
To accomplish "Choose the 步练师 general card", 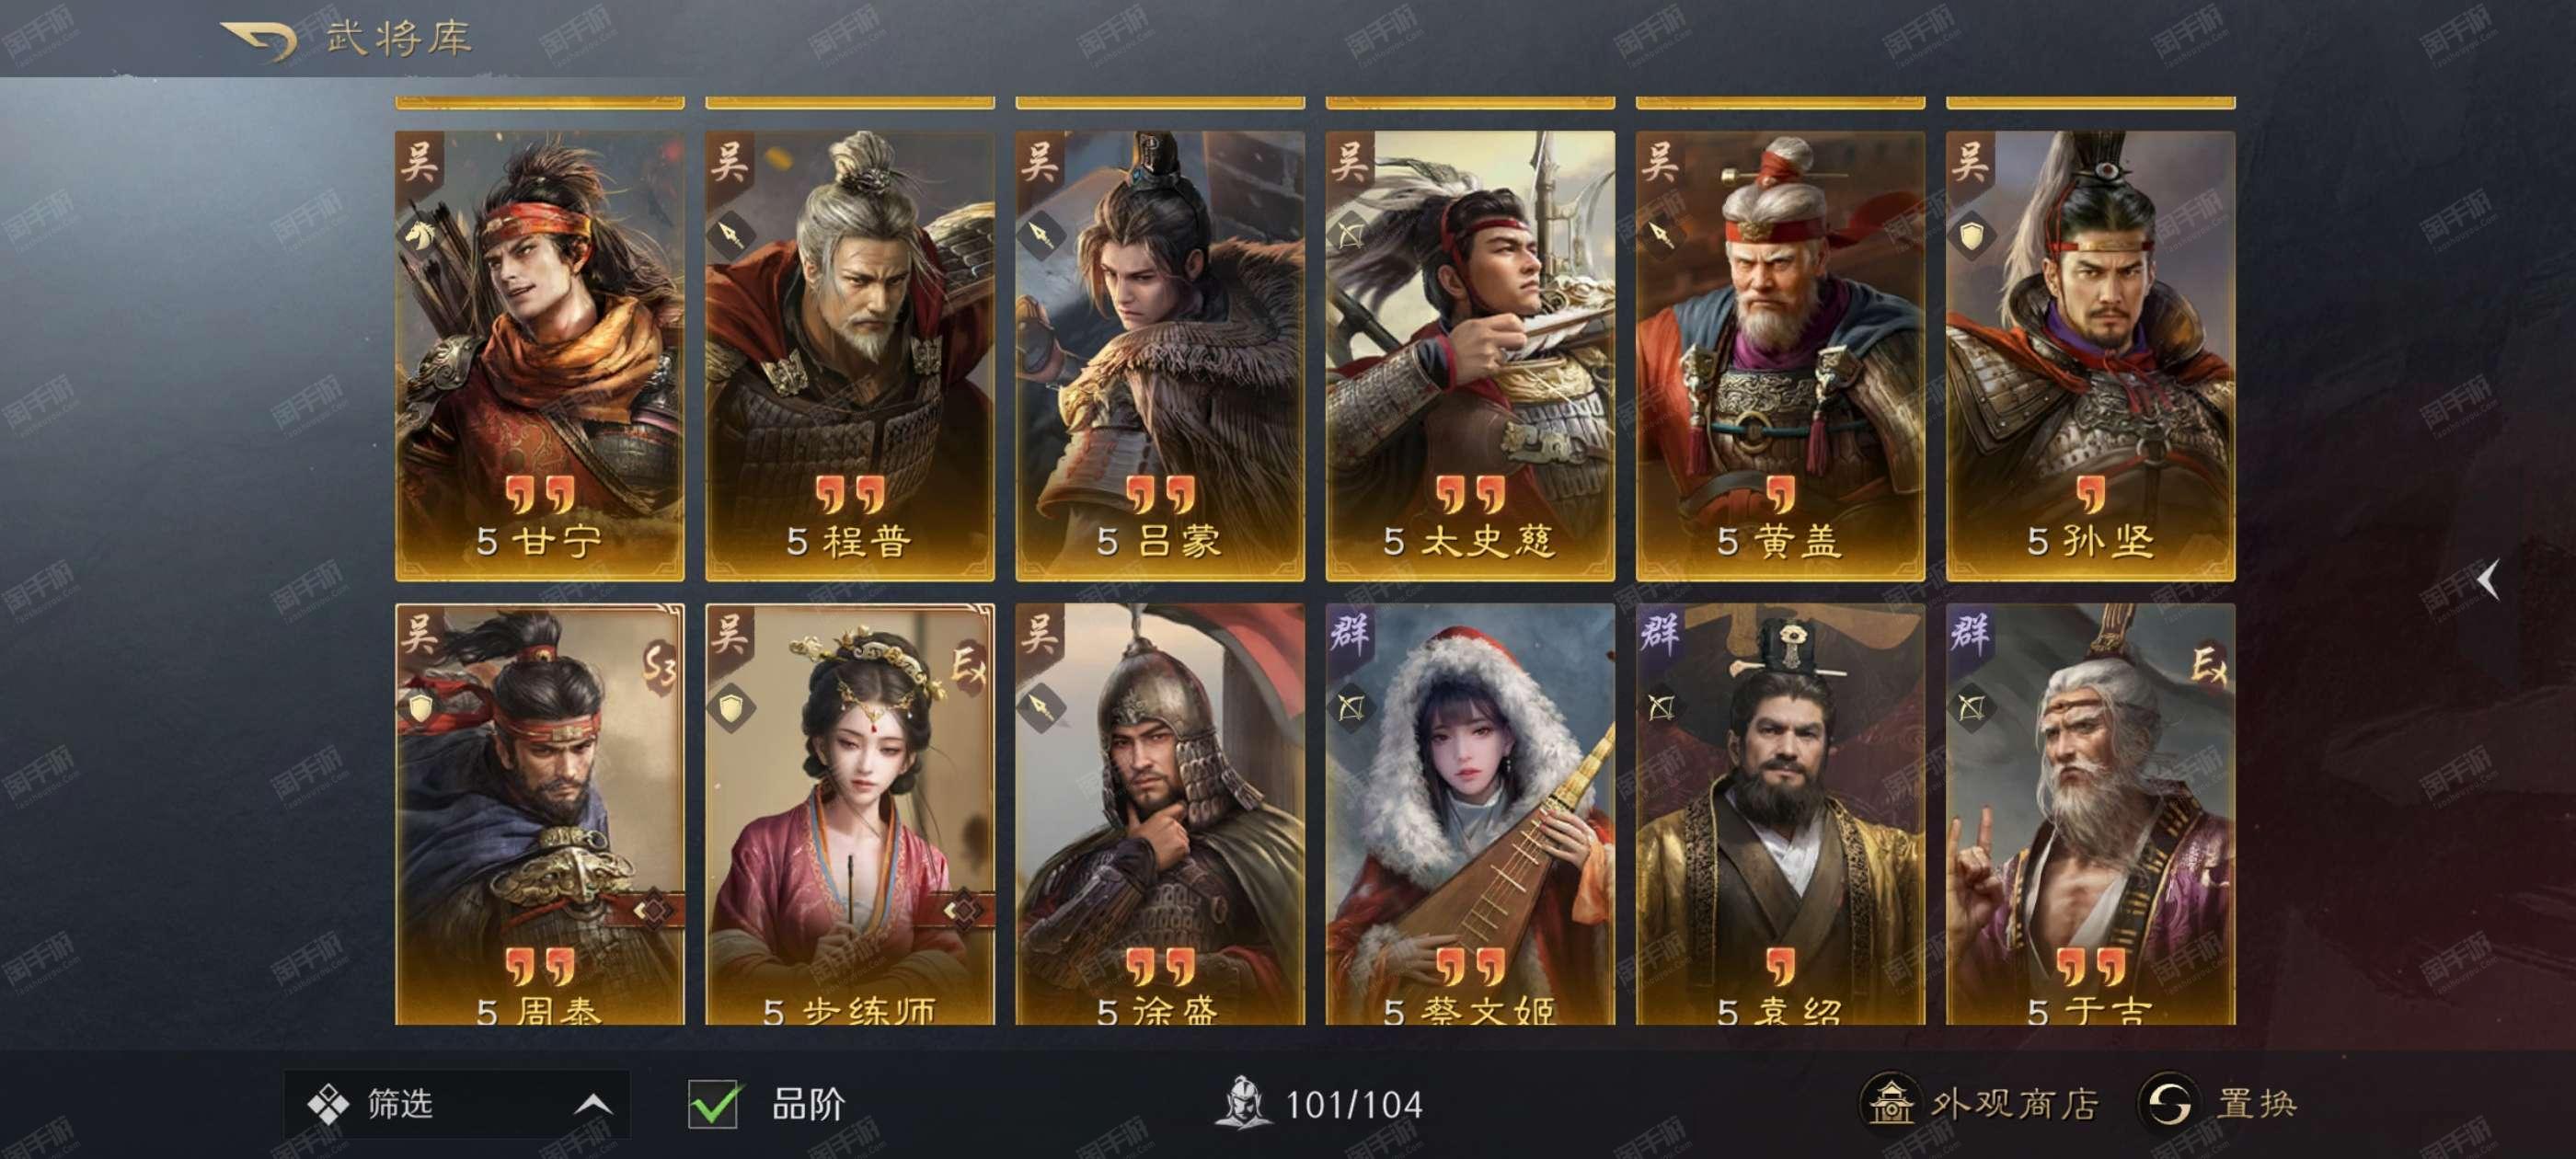I will (x=850, y=814).
